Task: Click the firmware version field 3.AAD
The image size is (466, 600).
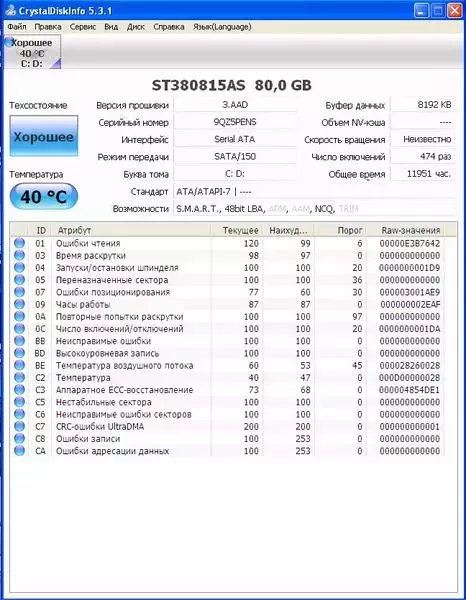Action: pos(235,105)
